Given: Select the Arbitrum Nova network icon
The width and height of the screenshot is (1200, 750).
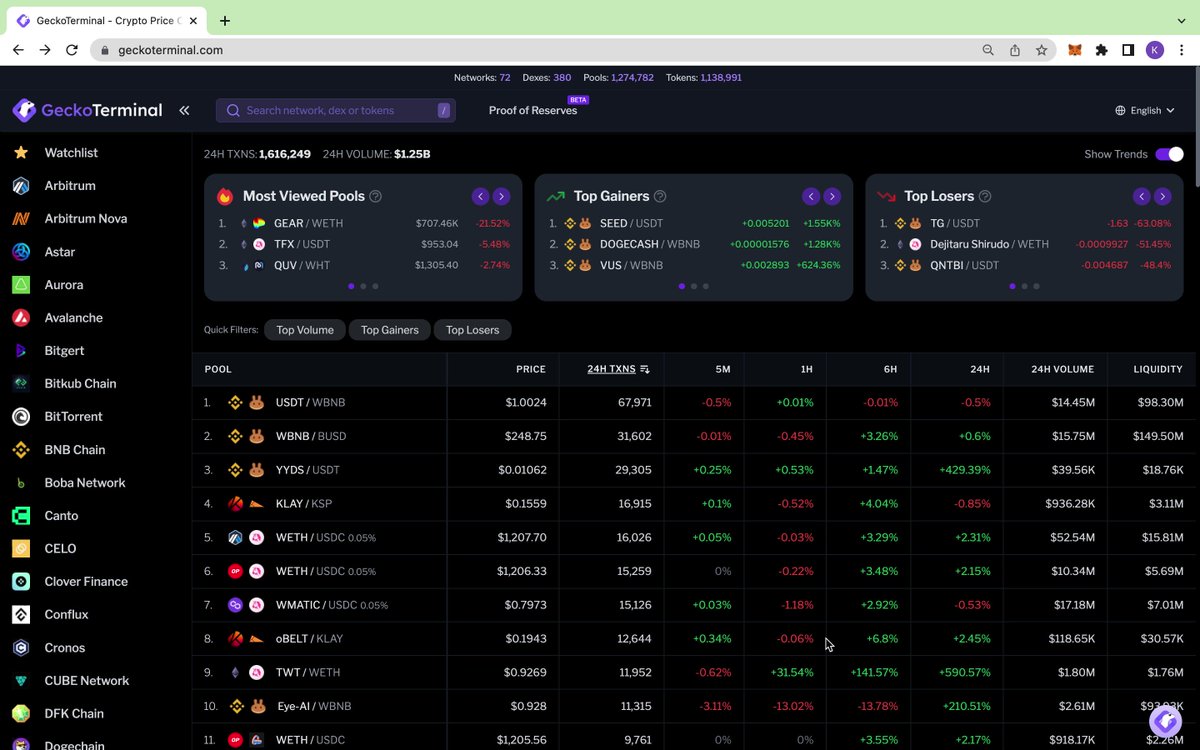Looking at the screenshot, I should pyautogui.click(x=21, y=219).
